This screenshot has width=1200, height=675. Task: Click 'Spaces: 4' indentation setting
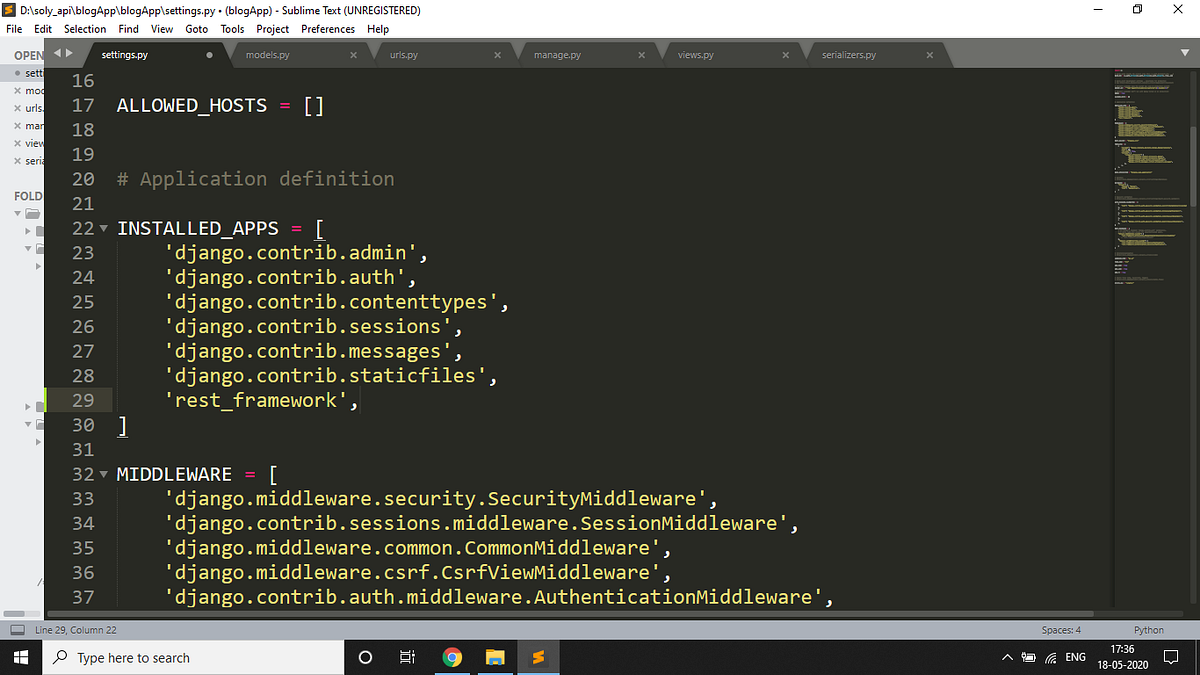pyautogui.click(x=1060, y=630)
